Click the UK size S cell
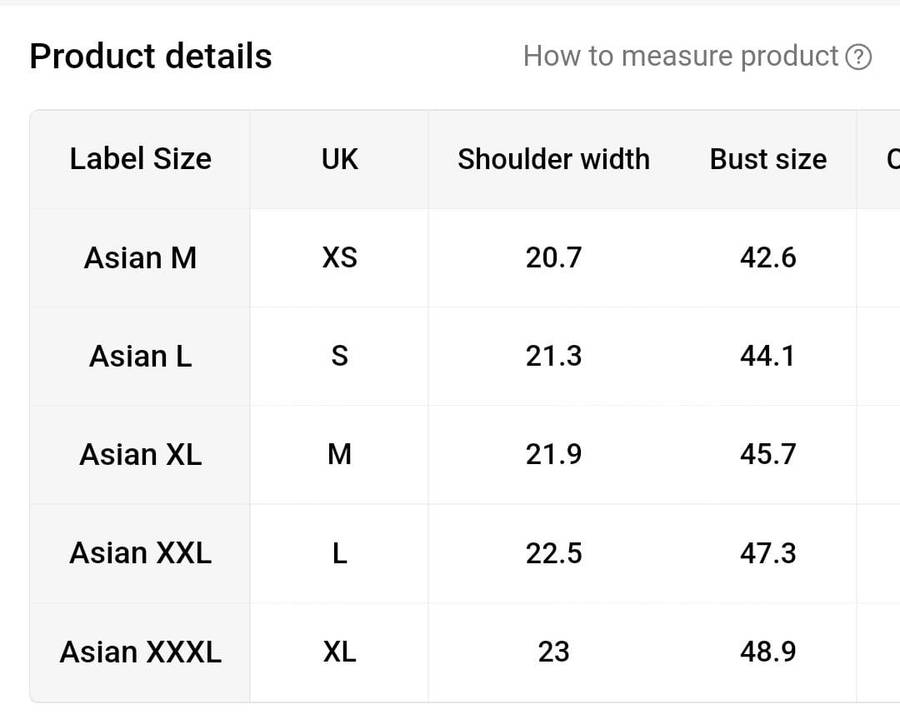This screenshot has height=719, width=900. [x=339, y=356]
